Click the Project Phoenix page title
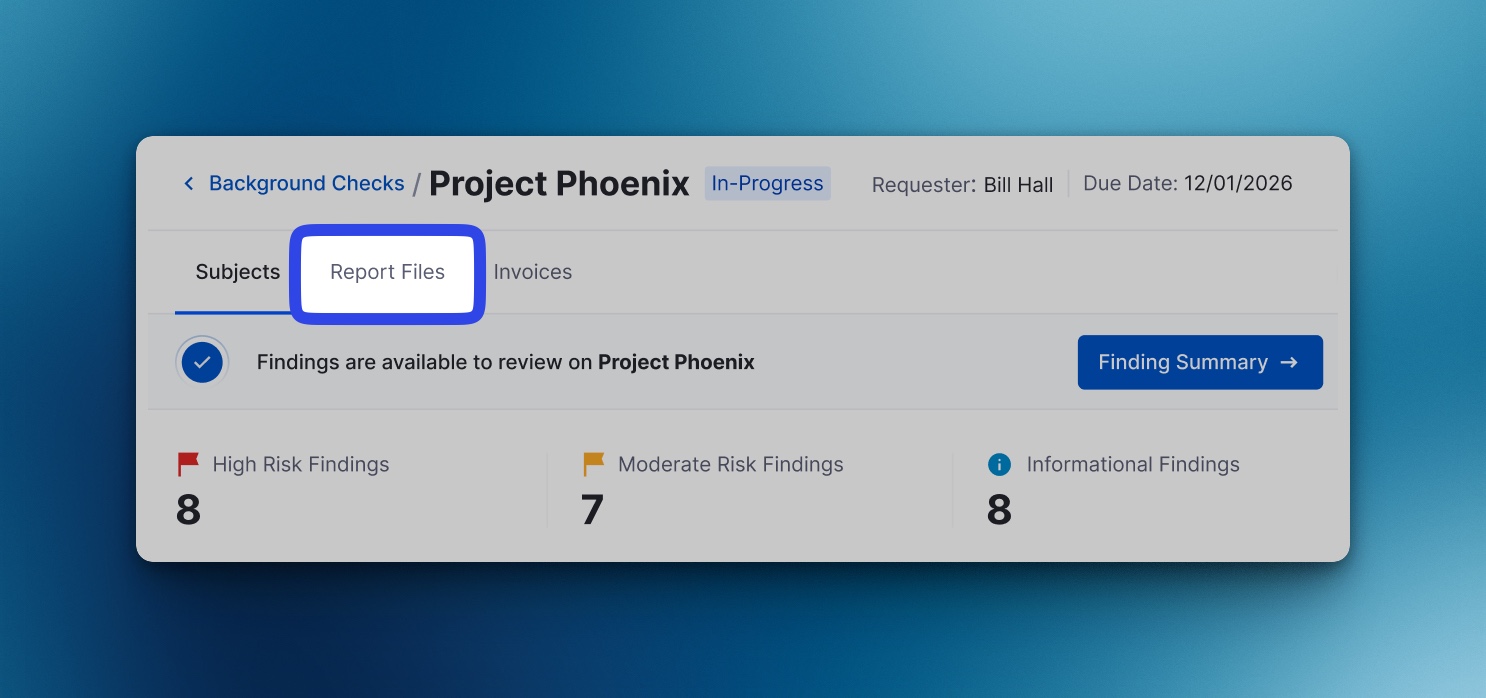This screenshot has width=1486, height=698. pos(559,184)
